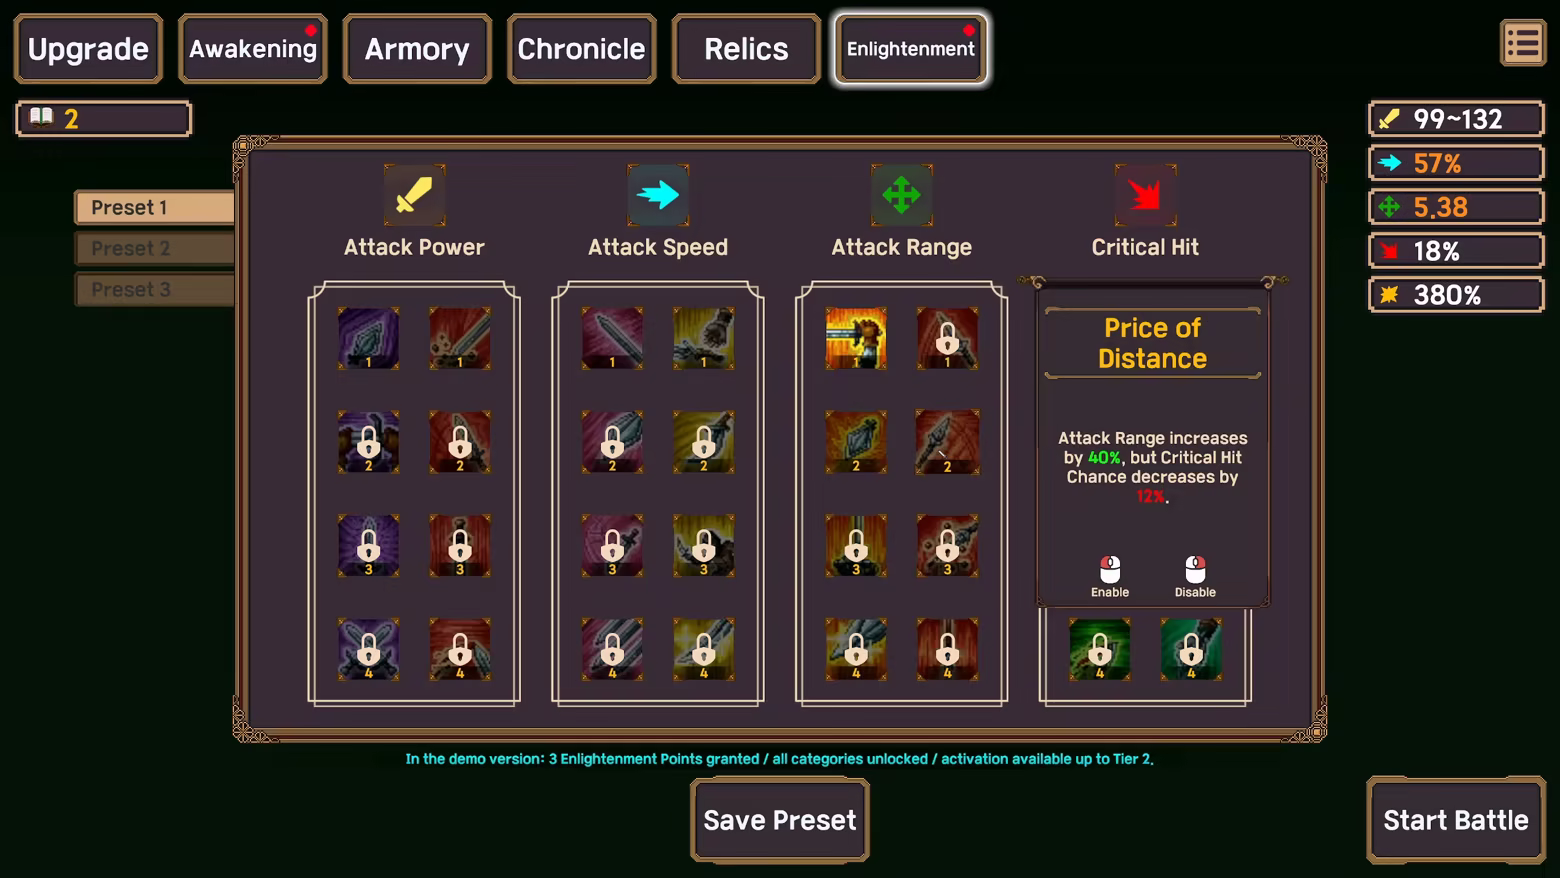Click the Attack Power sword icon
Screen dimensions: 1560x878
pyautogui.click(x=414, y=195)
